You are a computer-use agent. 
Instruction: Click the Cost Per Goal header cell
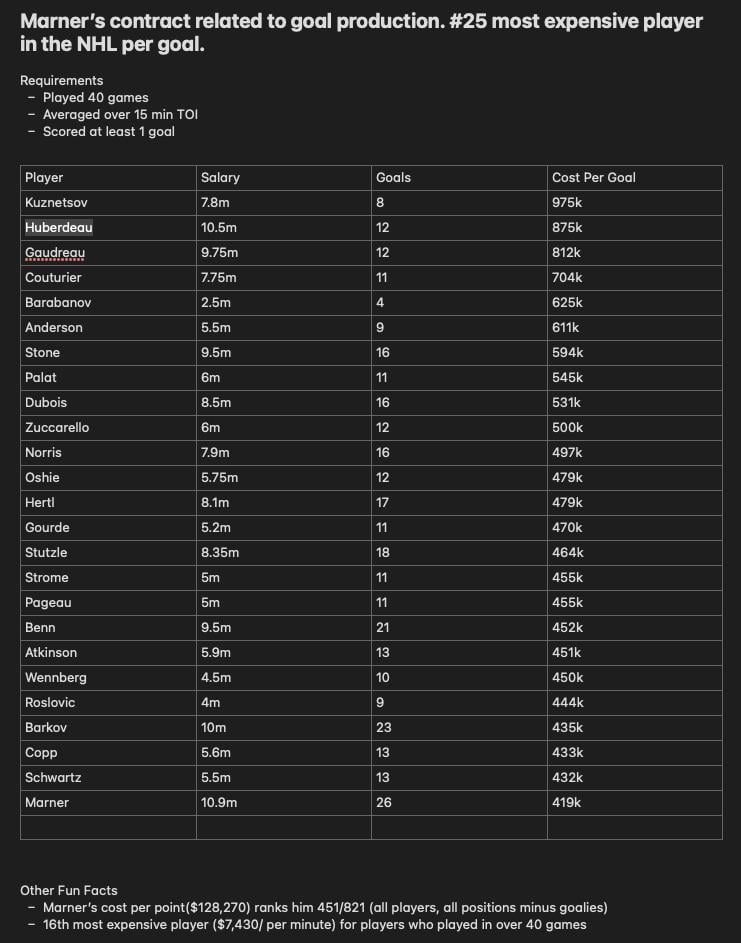[x=635, y=178]
